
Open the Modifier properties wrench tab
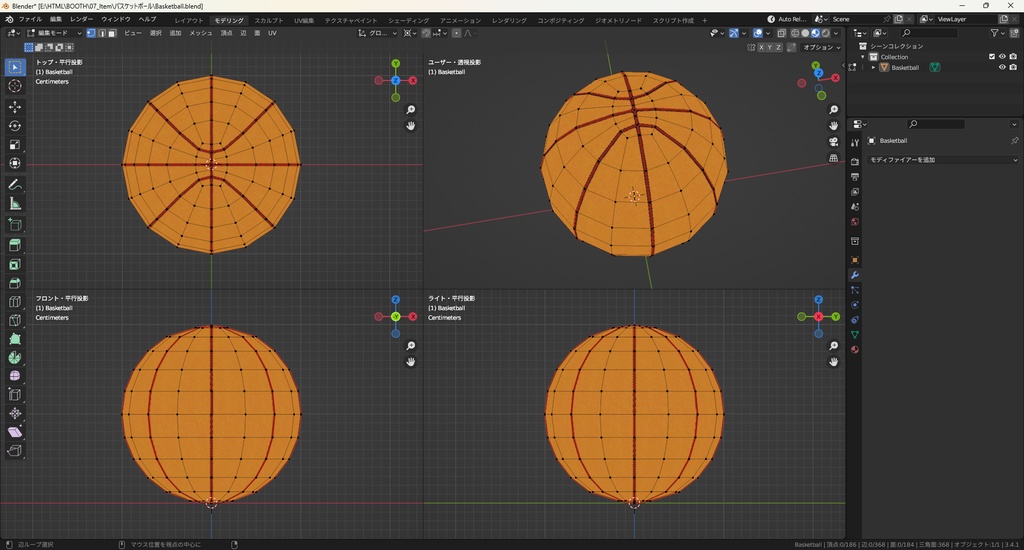coord(855,275)
